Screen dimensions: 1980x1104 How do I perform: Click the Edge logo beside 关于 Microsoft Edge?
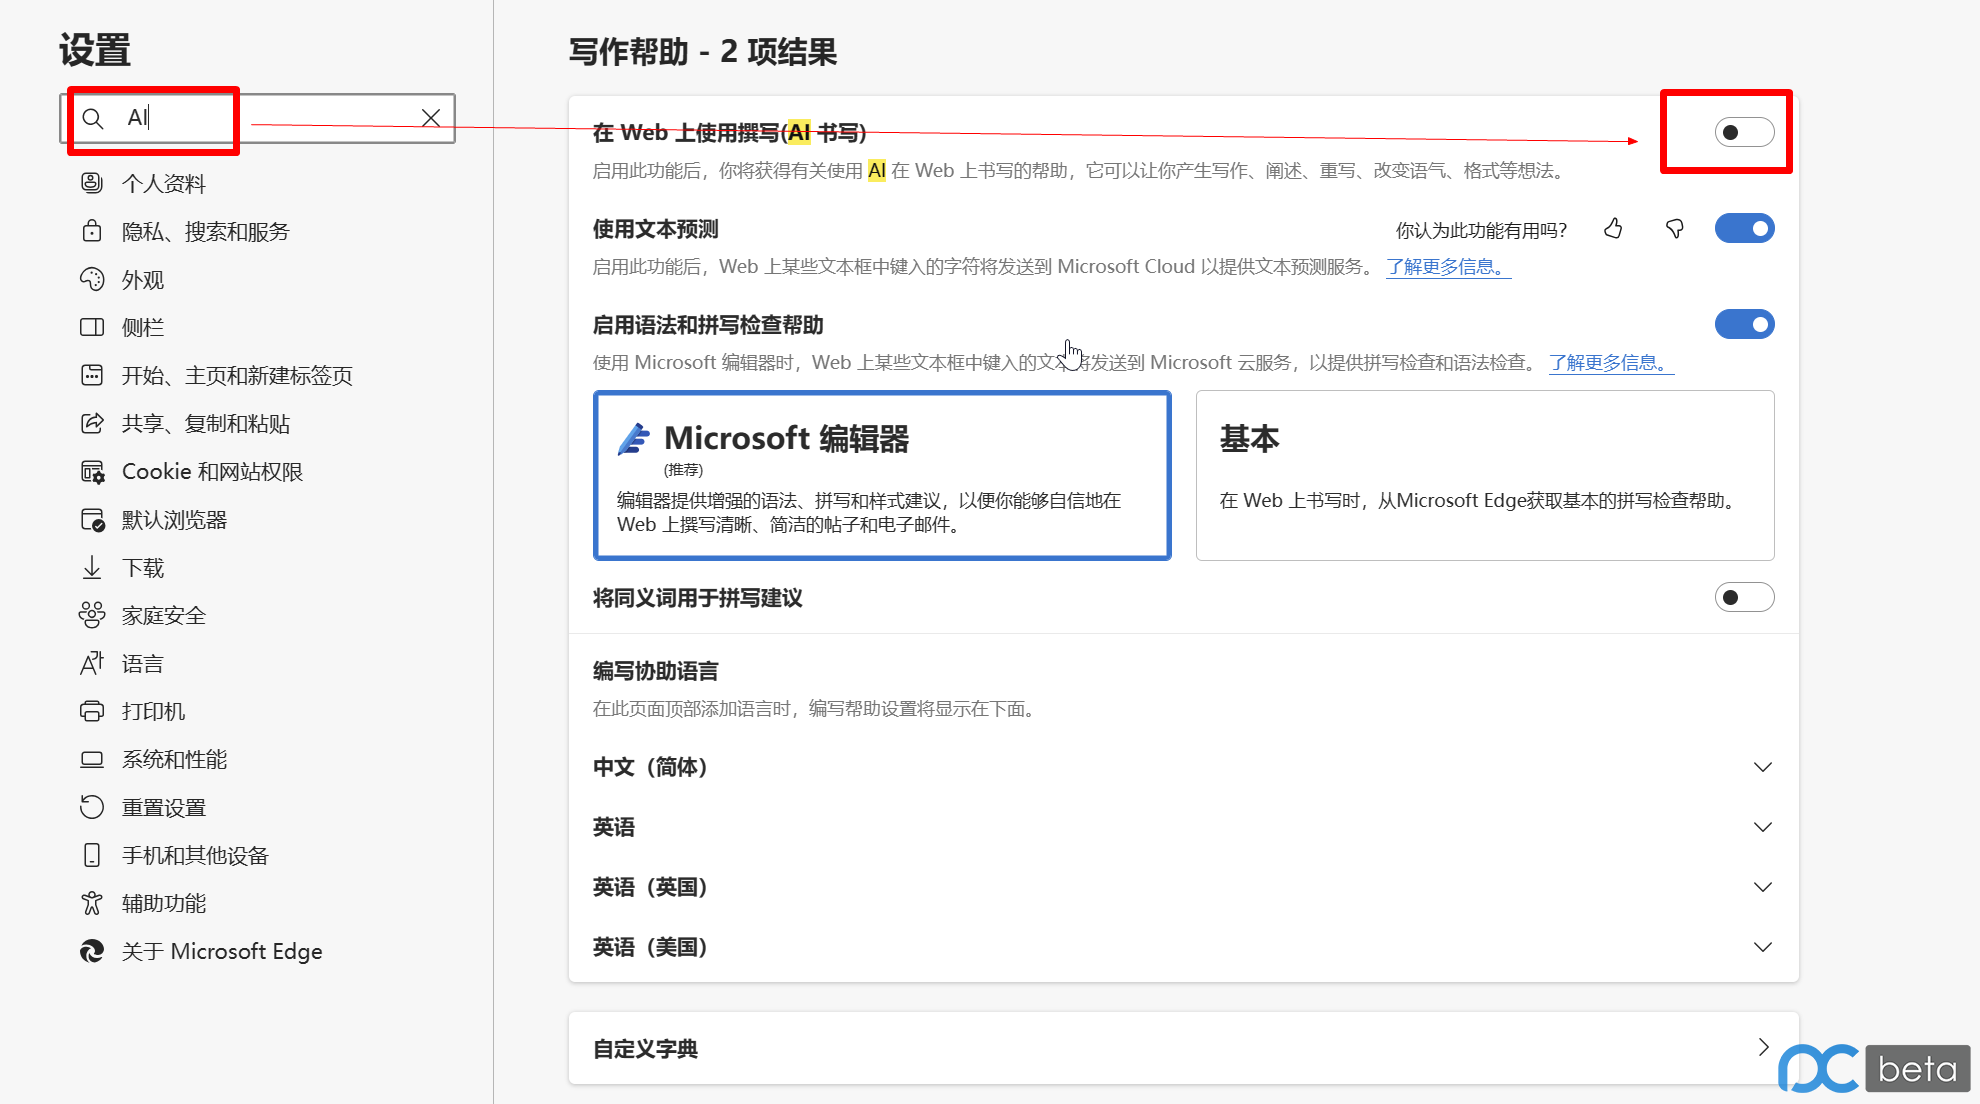point(92,951)
